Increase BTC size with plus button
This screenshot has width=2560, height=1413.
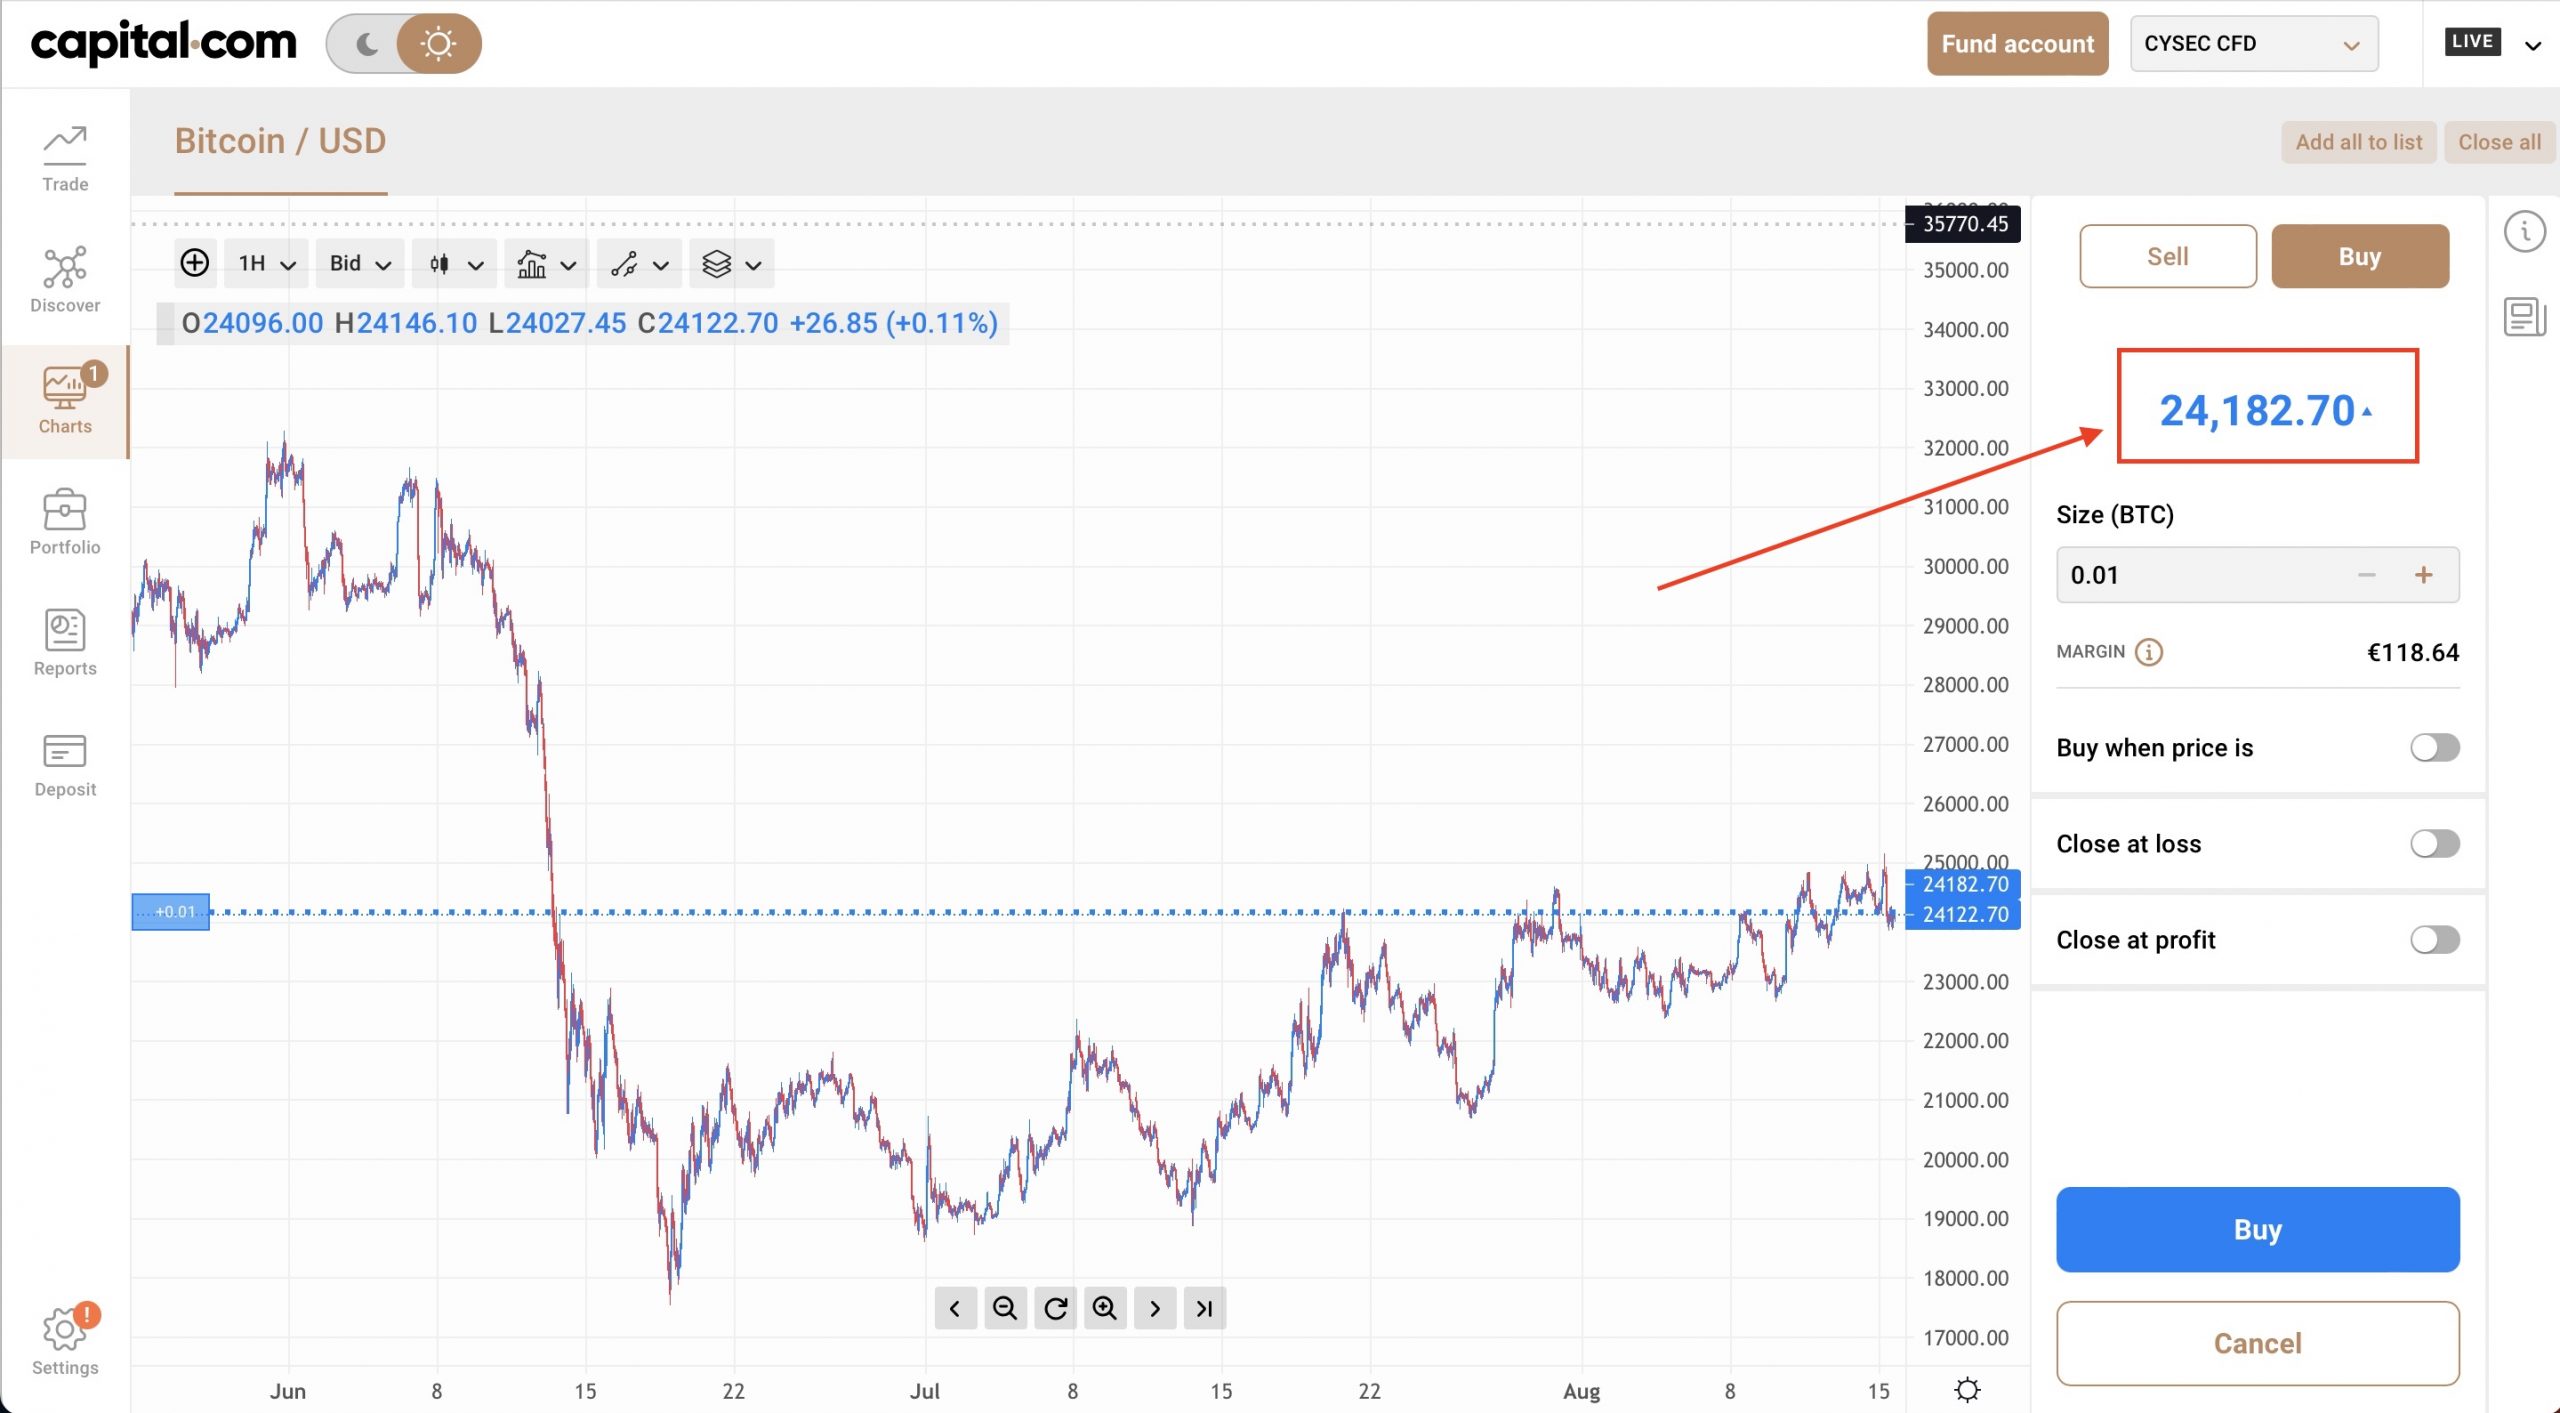click(x=2424, y=575)
